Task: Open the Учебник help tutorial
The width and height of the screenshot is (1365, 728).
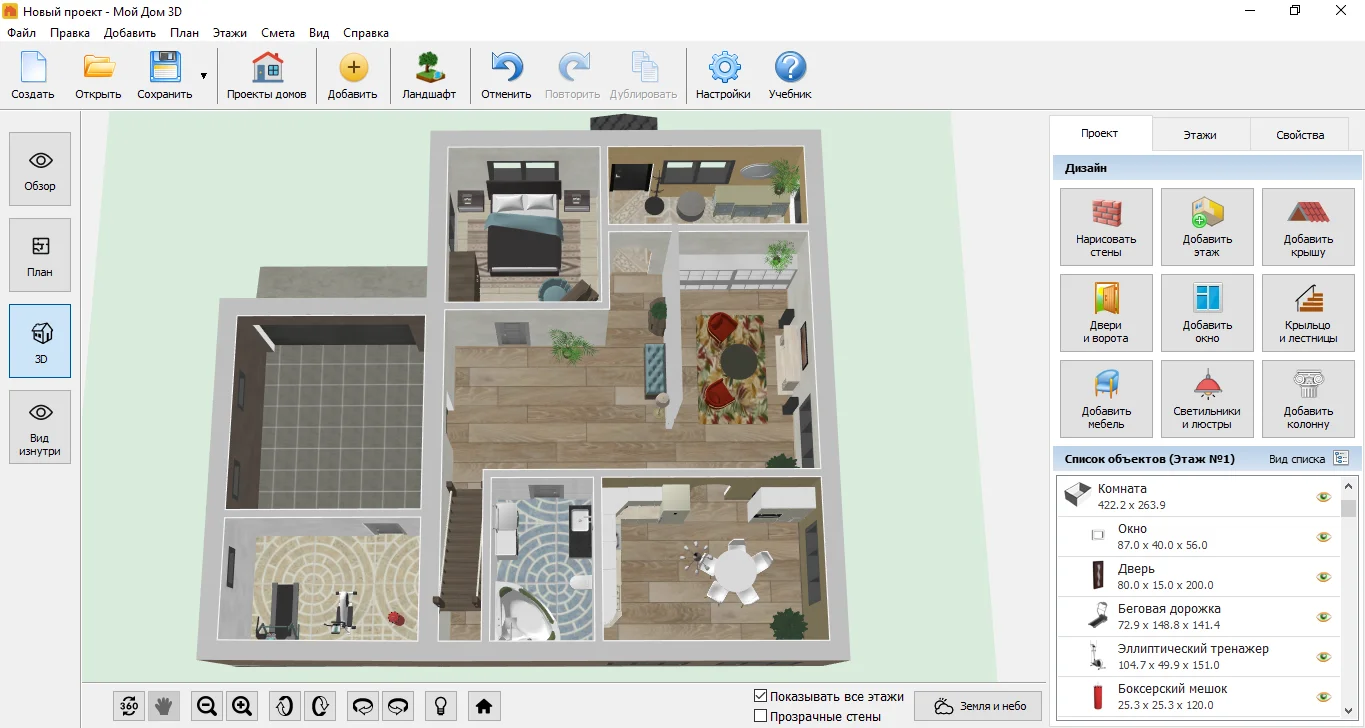Action: (x=790, y=76)
